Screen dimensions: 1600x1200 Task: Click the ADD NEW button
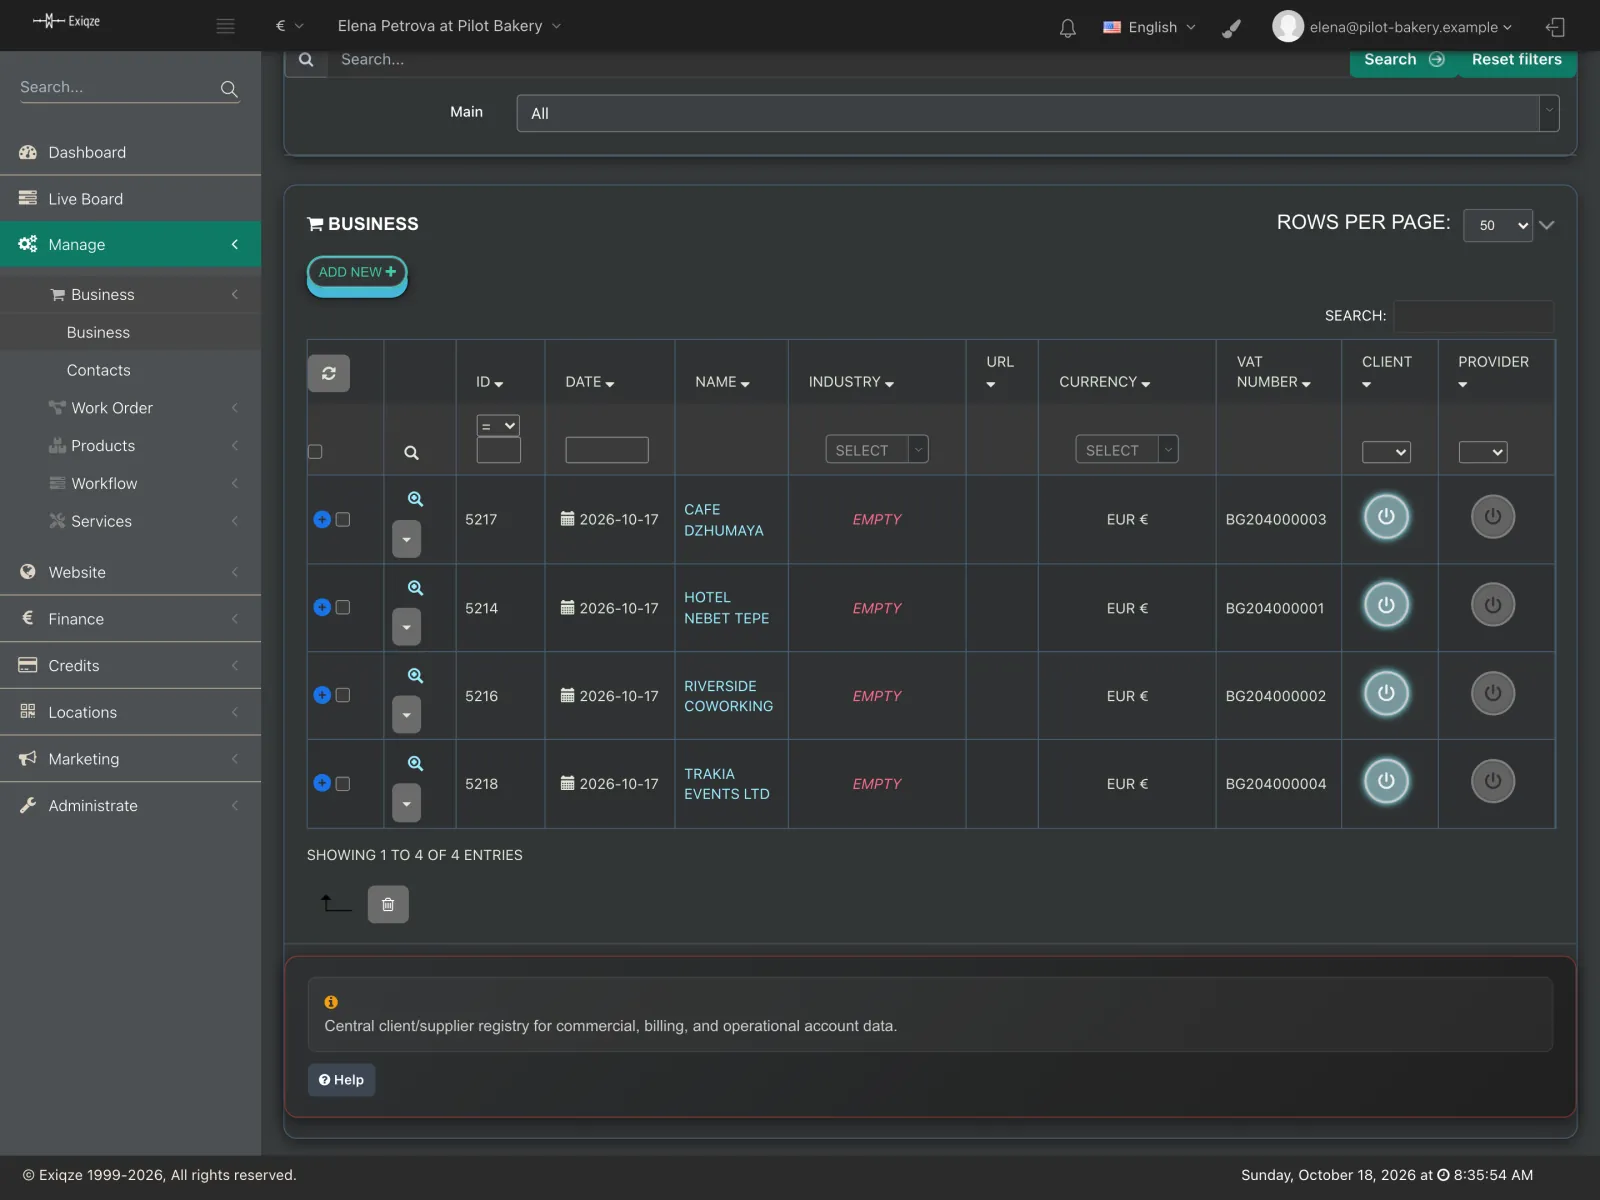[357, 273]
